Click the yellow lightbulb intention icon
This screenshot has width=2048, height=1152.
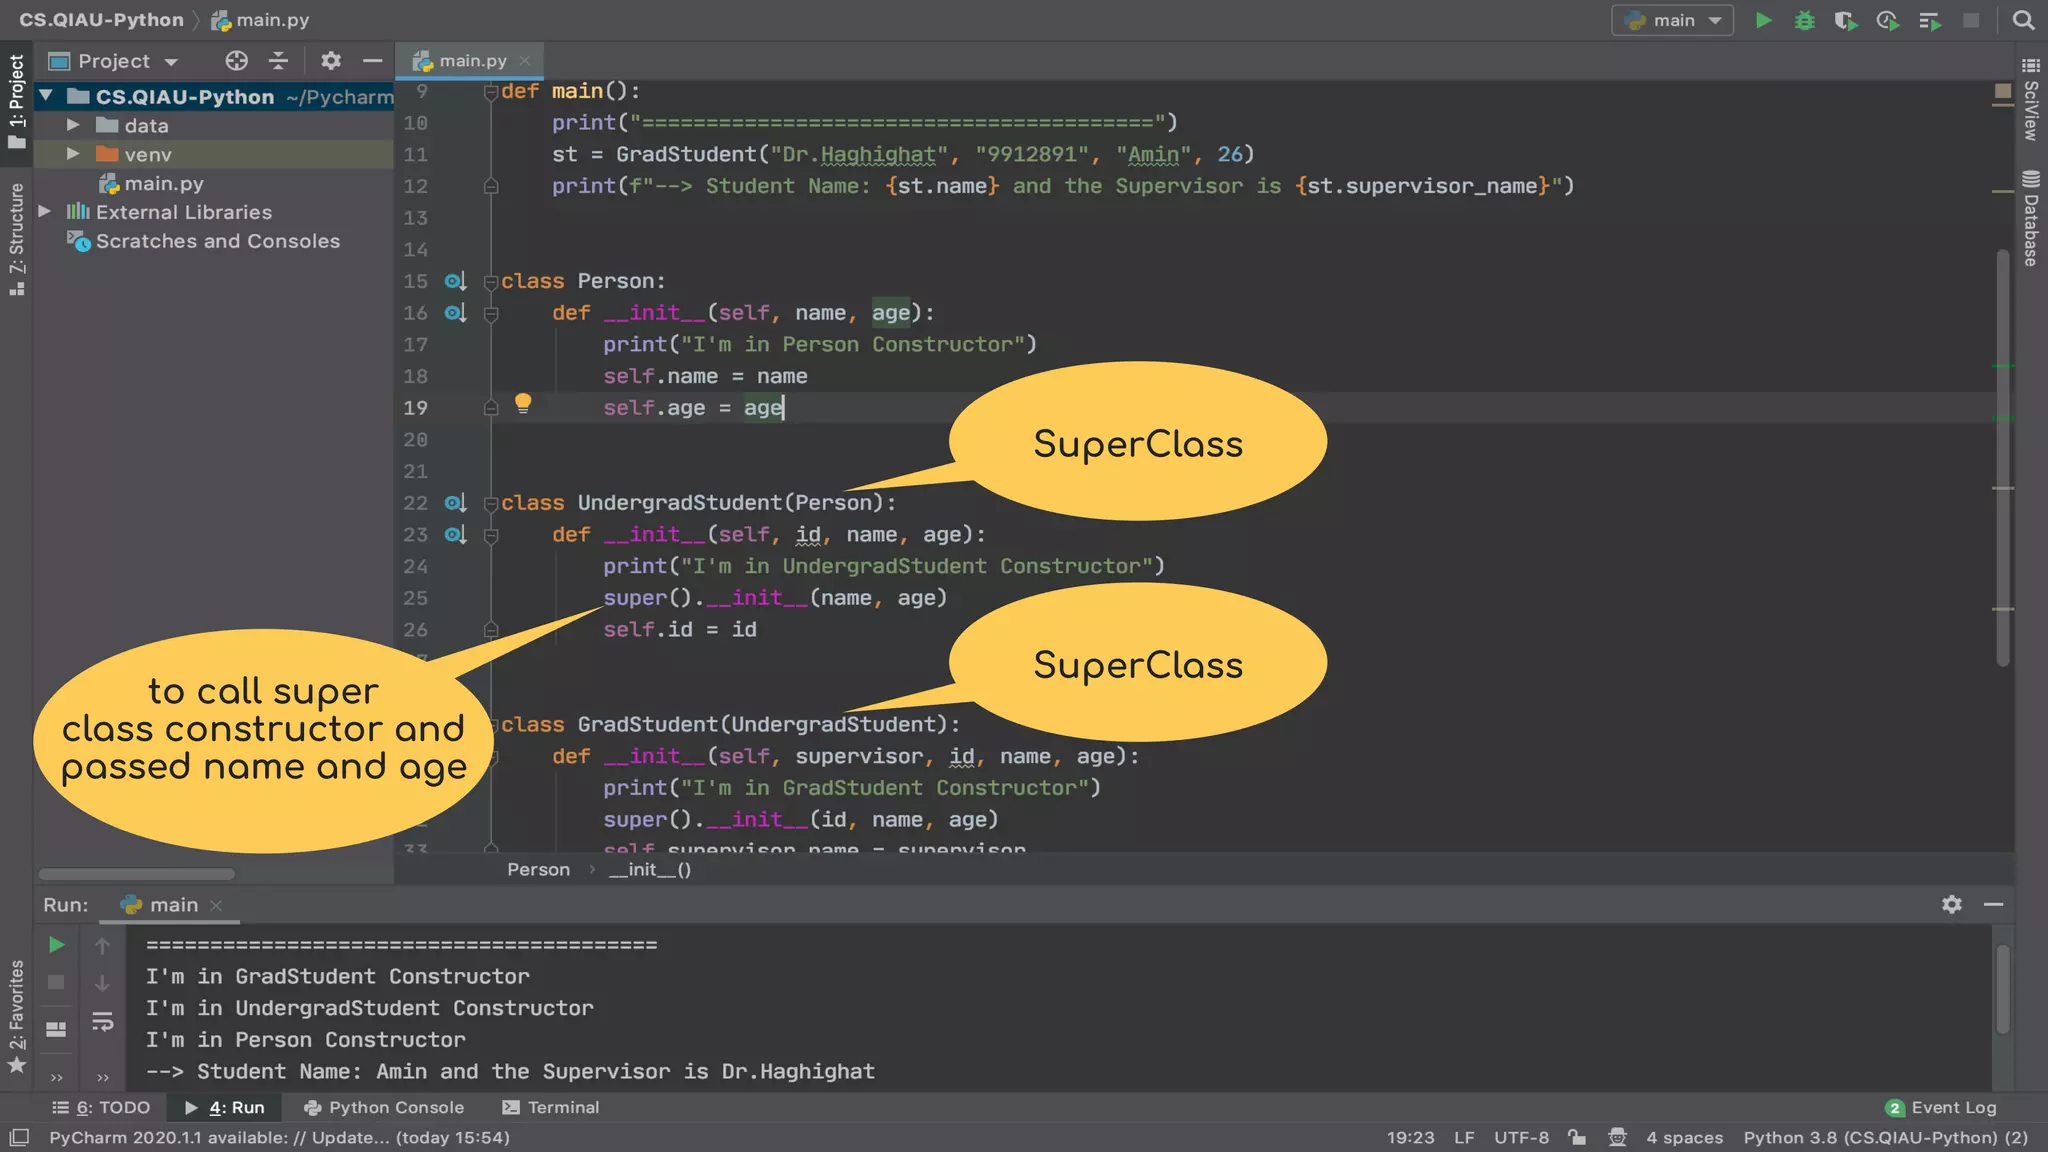point(522,403)
